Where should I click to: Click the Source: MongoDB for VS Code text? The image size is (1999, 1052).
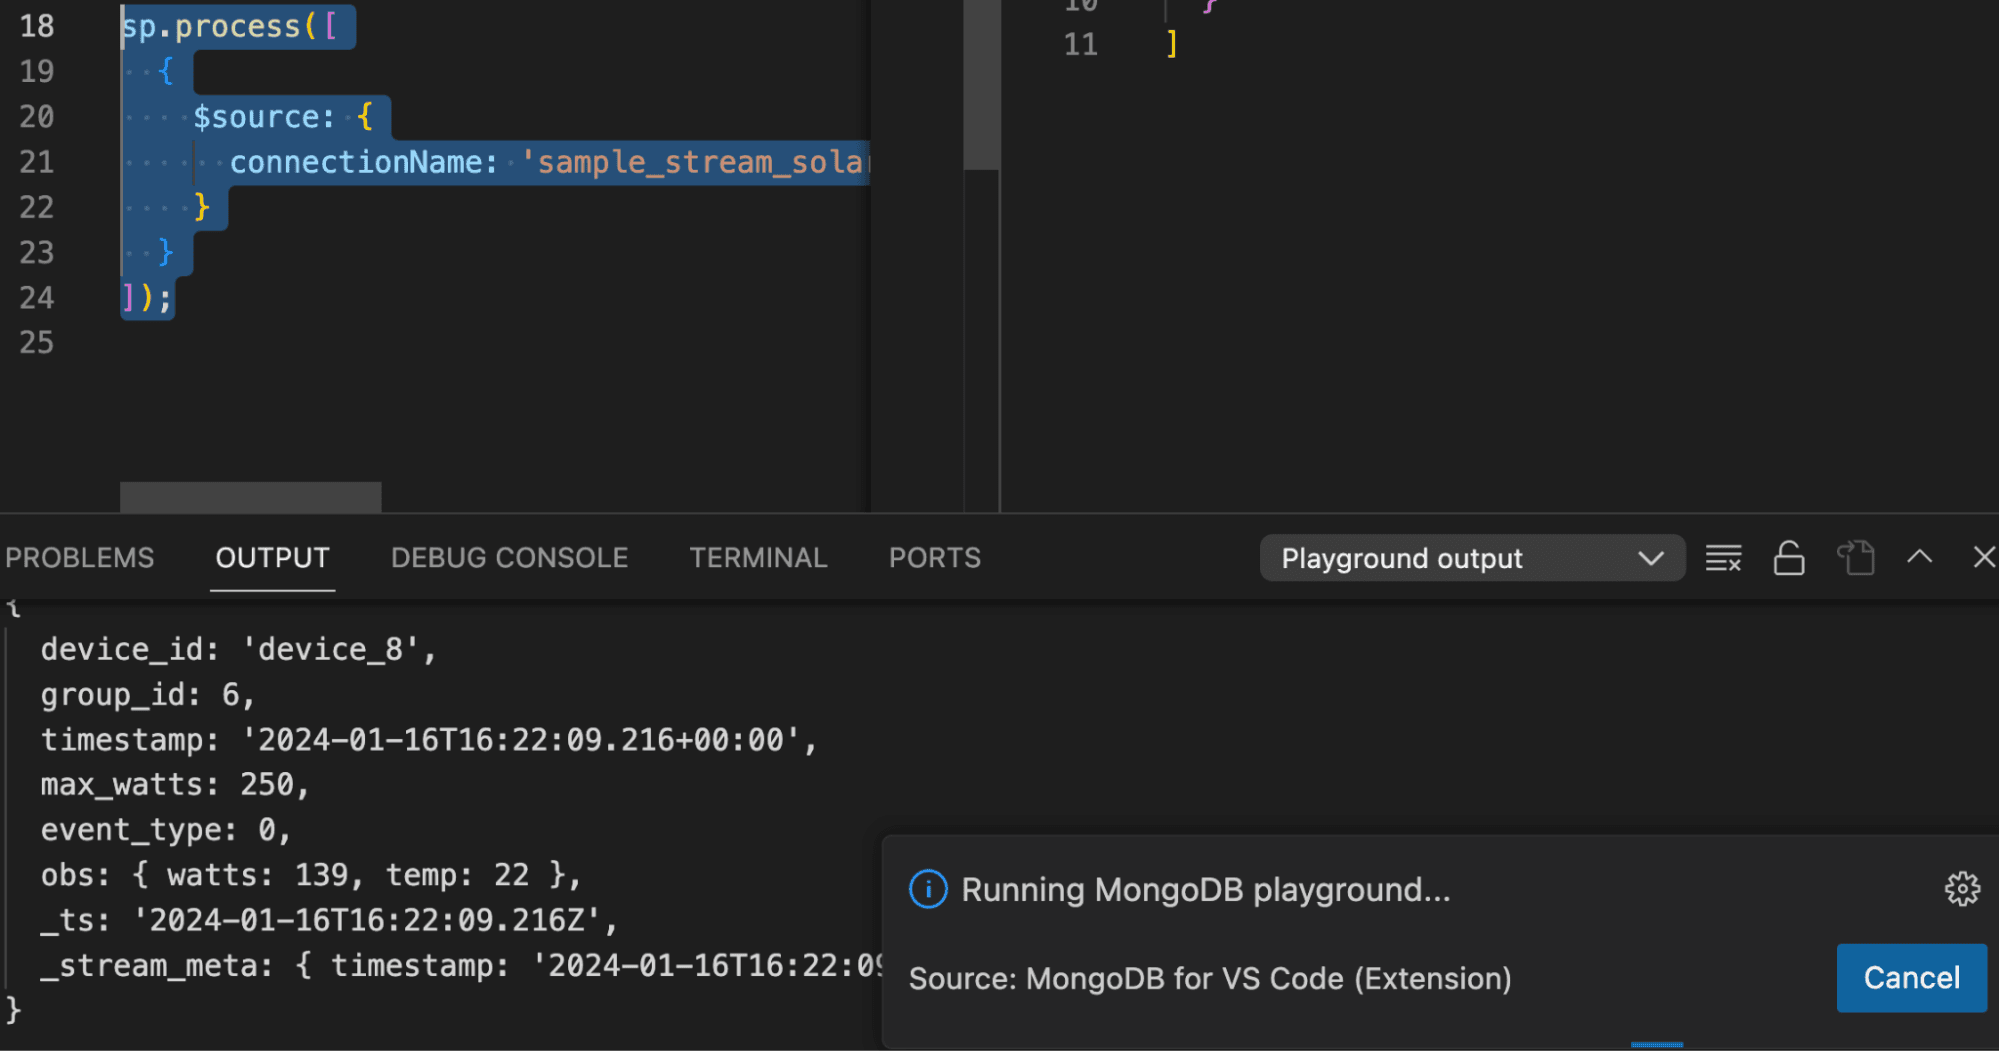click(1209, 978)
